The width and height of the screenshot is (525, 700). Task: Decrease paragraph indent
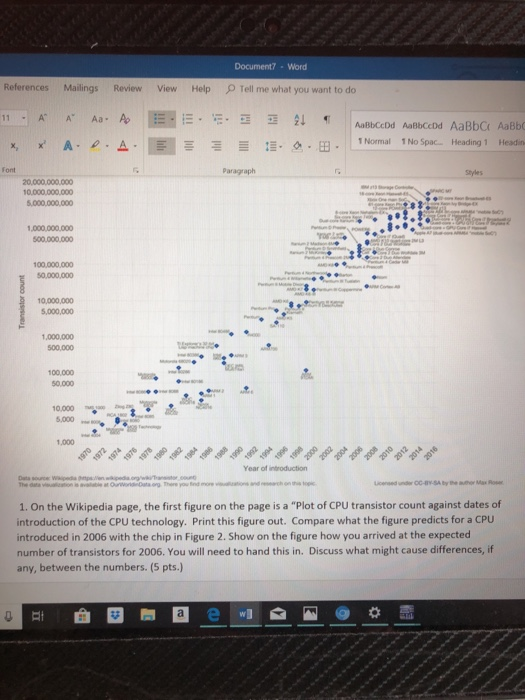click(246, 120)
